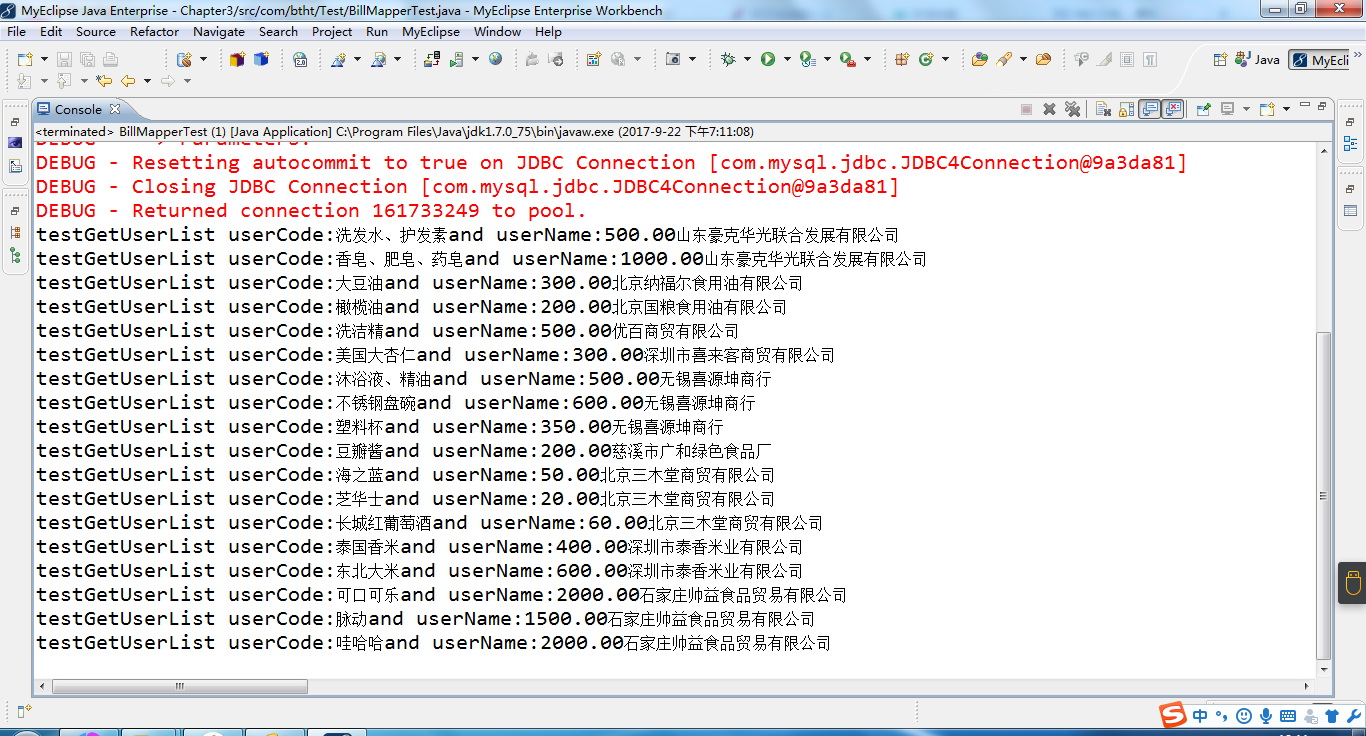Image resolution: width=1366 pixels, height=736 pixels.
Task: Close the Console tab
Action: (114, 109)
